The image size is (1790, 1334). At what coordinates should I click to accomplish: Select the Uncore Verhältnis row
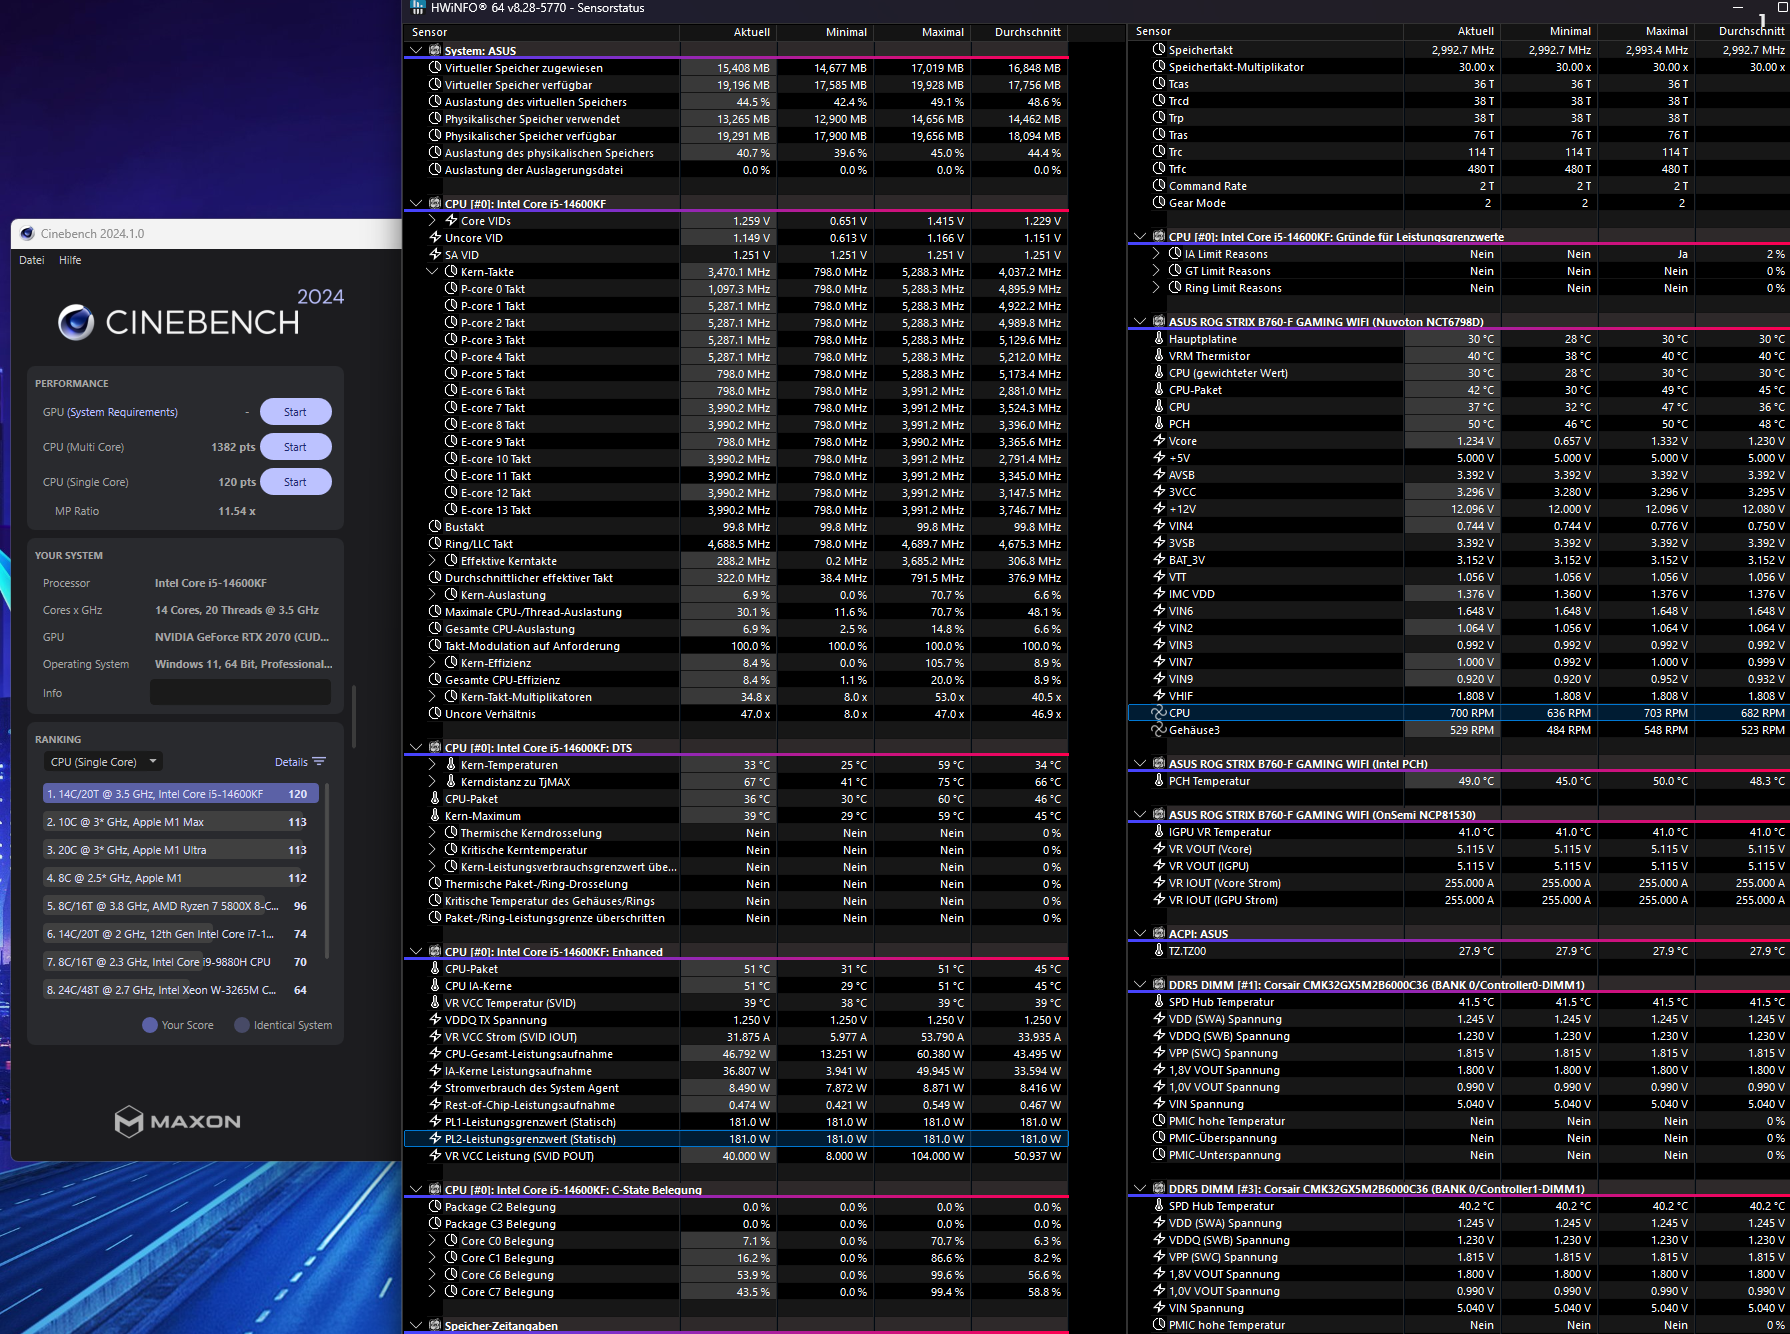tap(736, 714)
